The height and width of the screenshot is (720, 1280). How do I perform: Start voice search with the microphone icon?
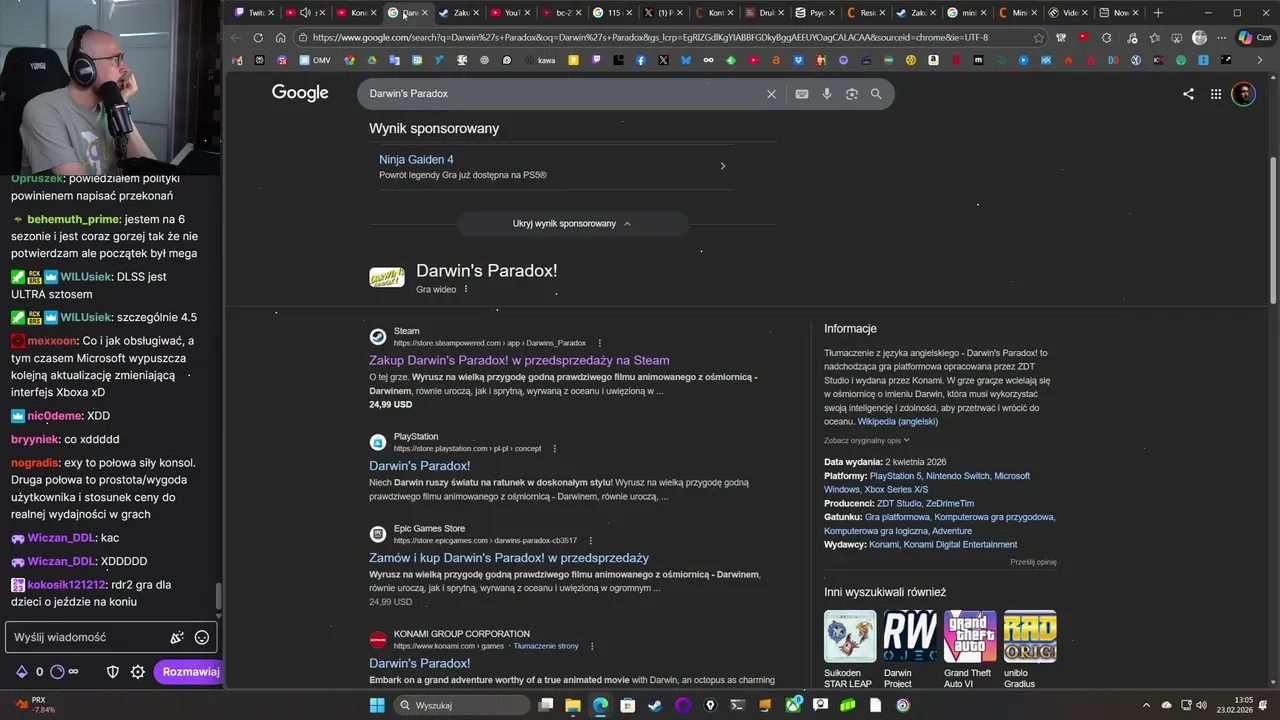[x=827, y=94]
